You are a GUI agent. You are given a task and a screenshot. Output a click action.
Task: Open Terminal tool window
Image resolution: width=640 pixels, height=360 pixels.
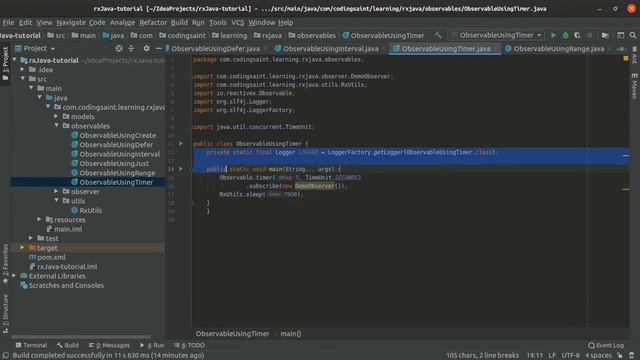[31, 345]
